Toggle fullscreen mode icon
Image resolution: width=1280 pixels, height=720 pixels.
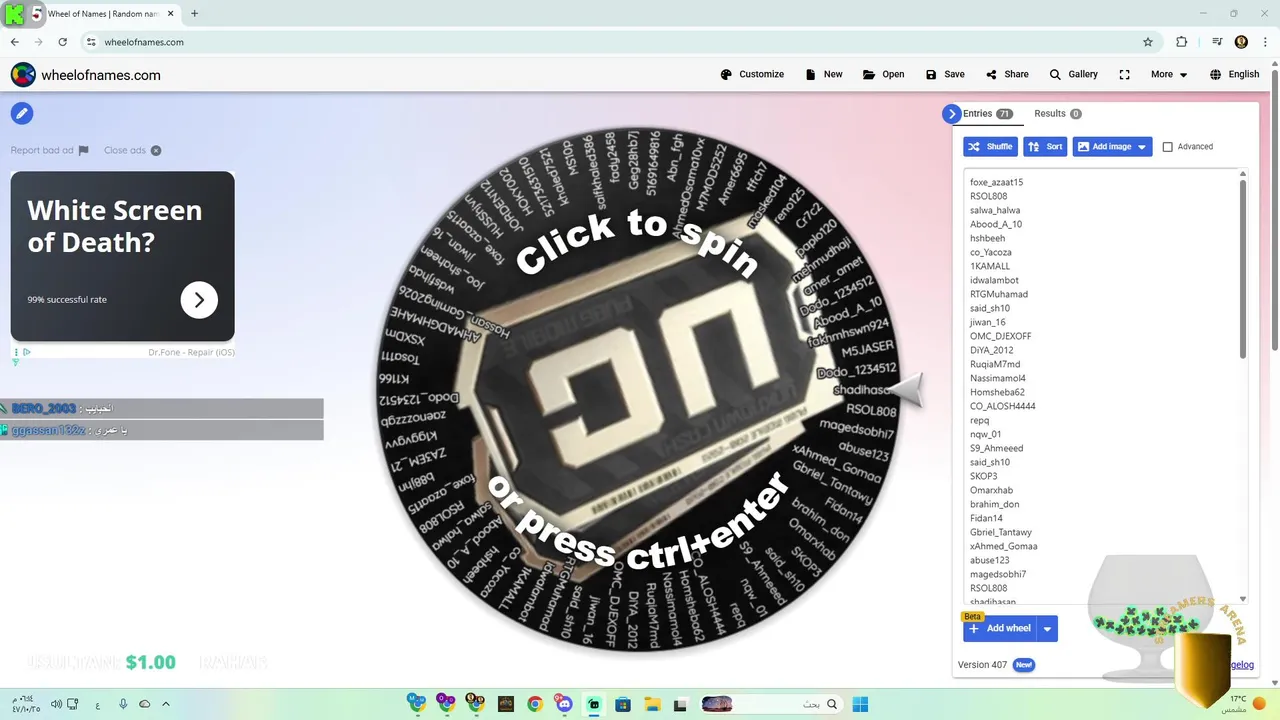tap(1124, 74)
